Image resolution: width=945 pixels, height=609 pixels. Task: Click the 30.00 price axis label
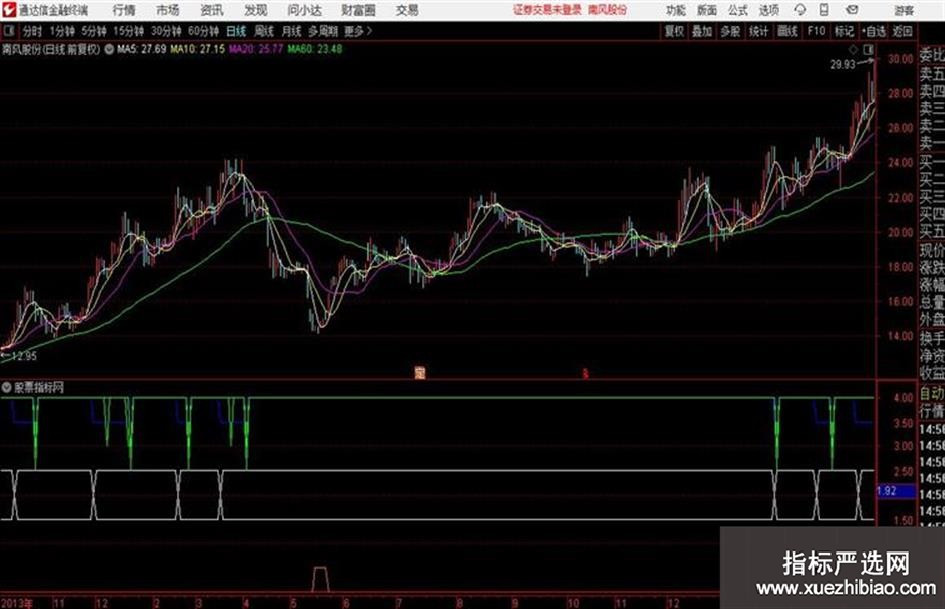[x=900, y=58]
